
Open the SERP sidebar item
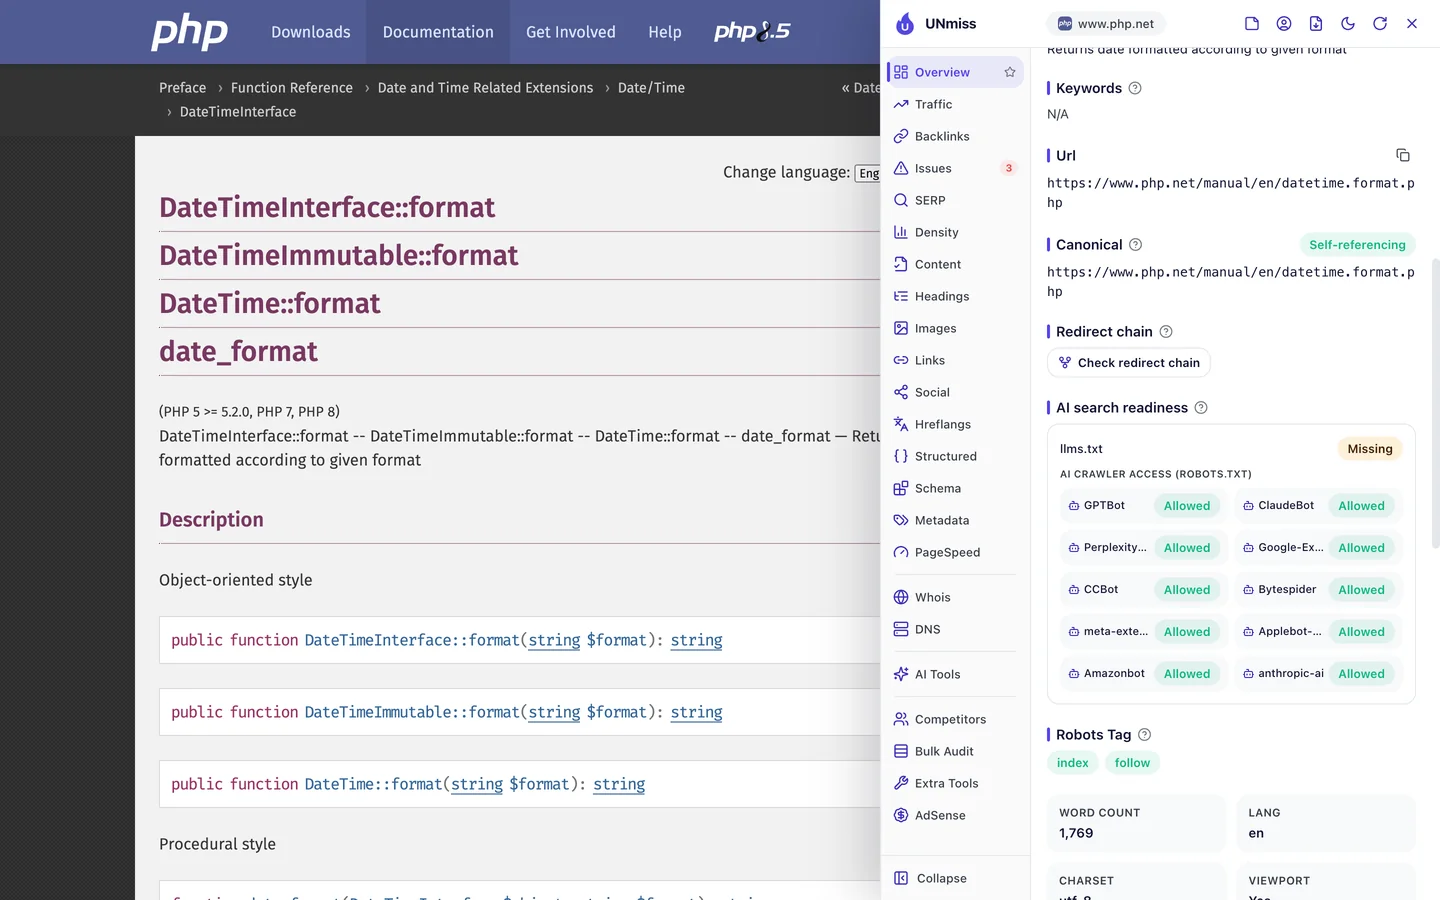click(955, 200)
